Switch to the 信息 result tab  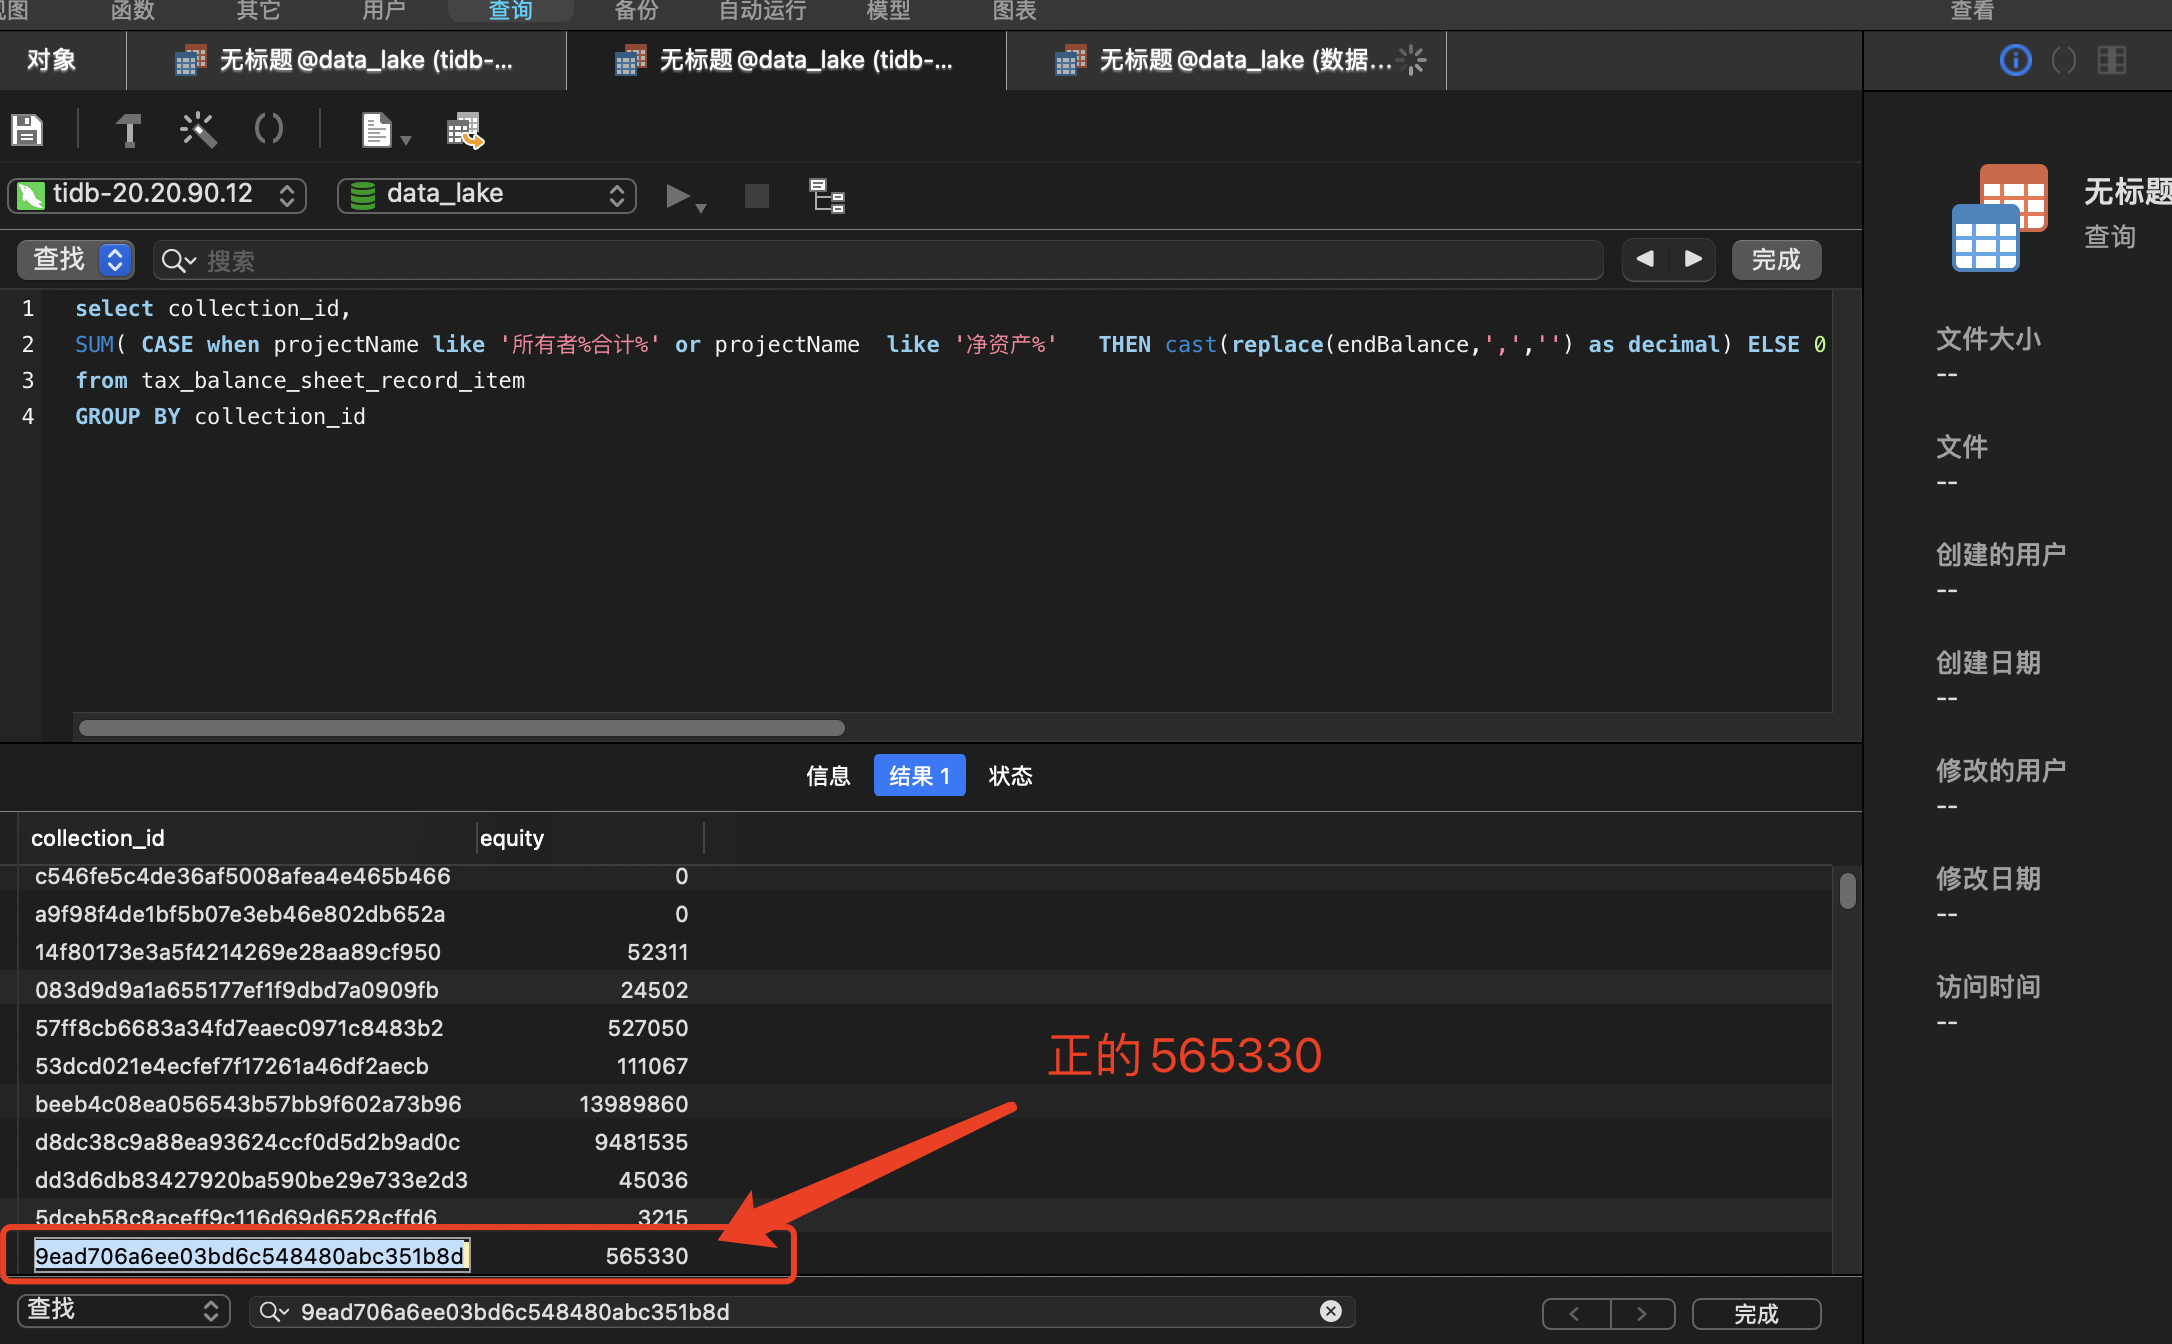(828, 776)
